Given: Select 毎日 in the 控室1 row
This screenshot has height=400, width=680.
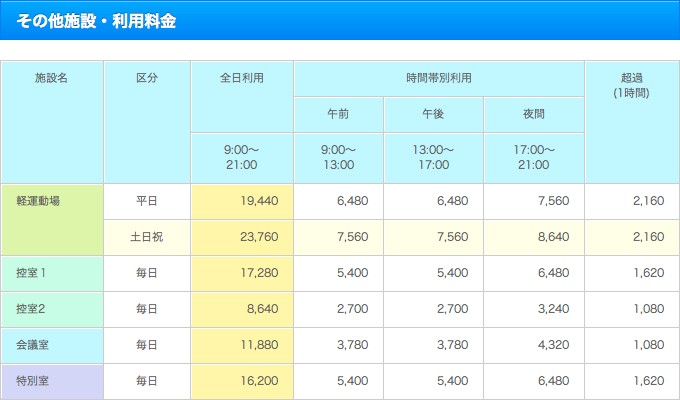Looking at the screenshot, I should point(147,273).
